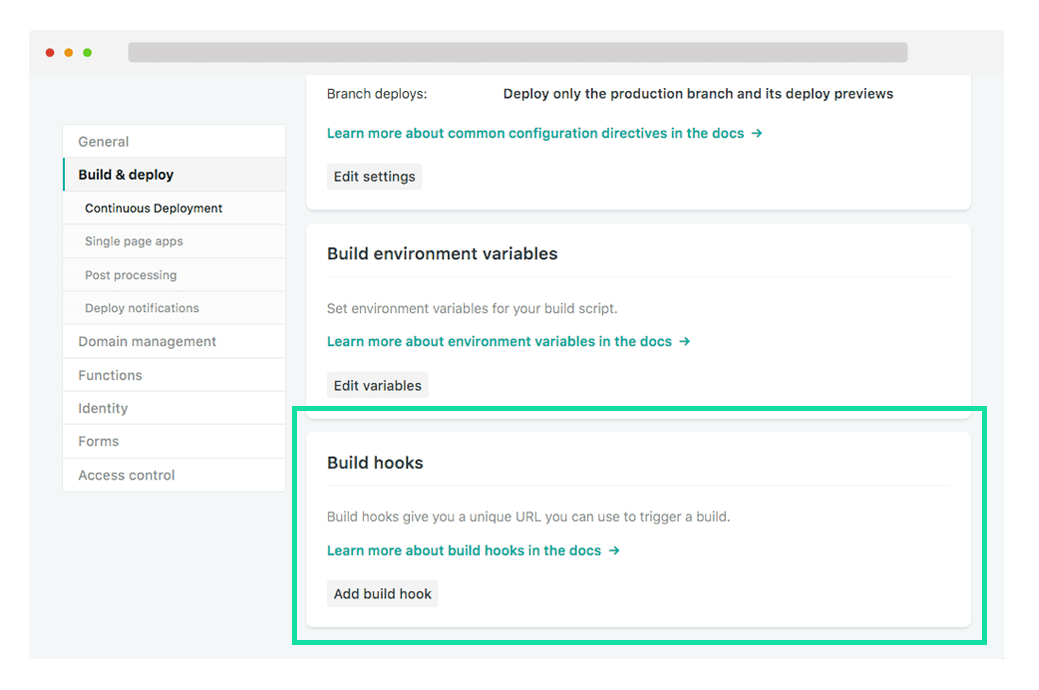Viewport: 1039px width, 690px height.
Task: View Access control settings
Action: click(126, 475)
